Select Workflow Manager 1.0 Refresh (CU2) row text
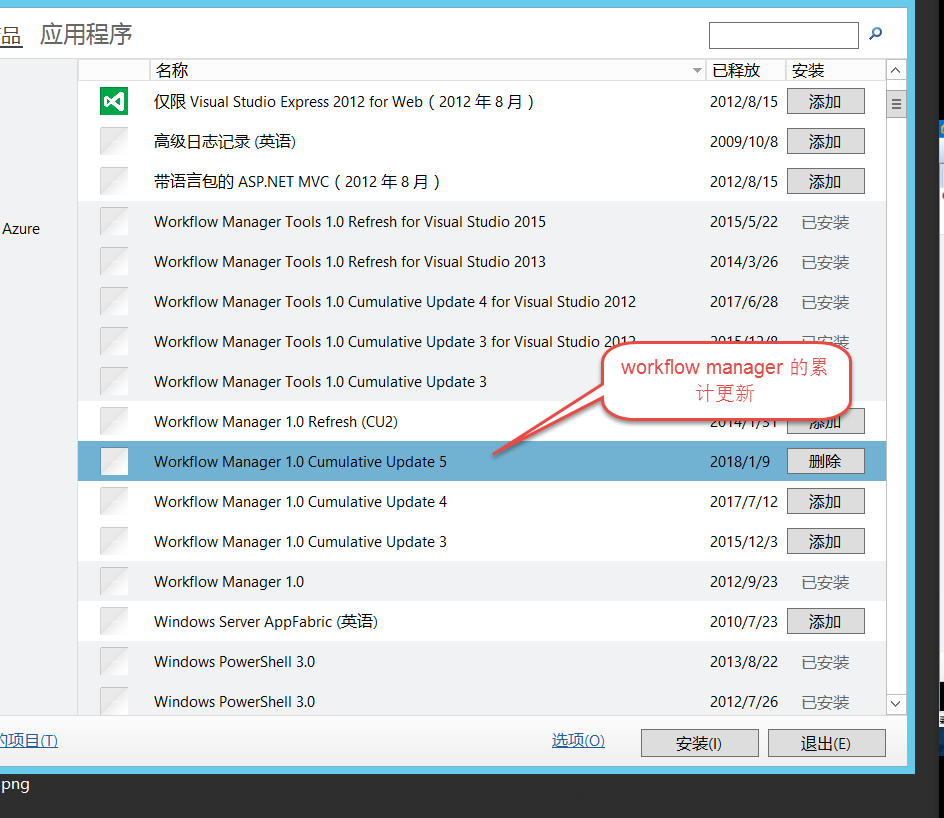The image size is (944, 818). [x=276, y=421]
